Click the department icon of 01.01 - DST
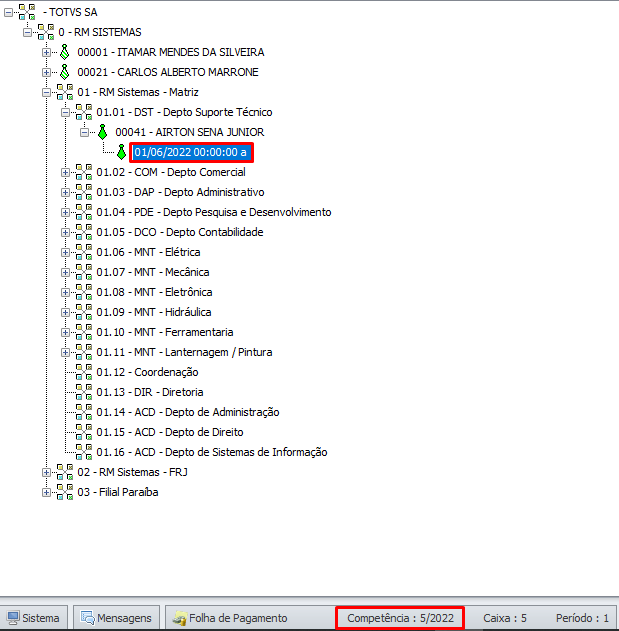Screen dimensions: 619x631 (84, 112)
